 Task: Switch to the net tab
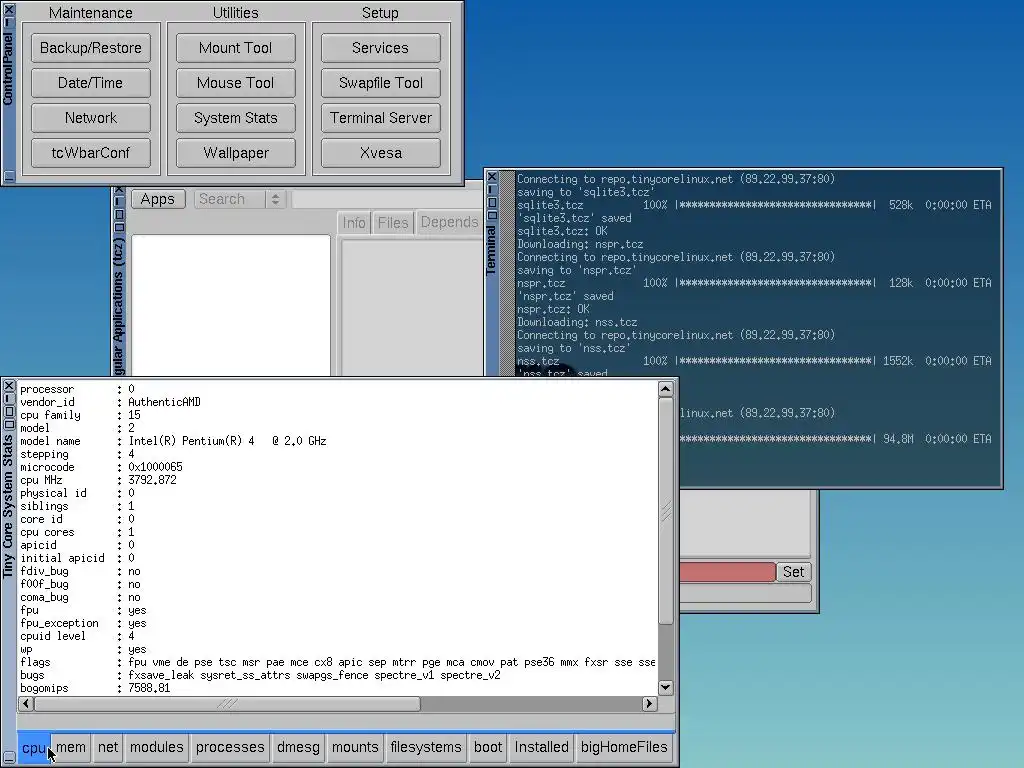click(x=108, y=747)
